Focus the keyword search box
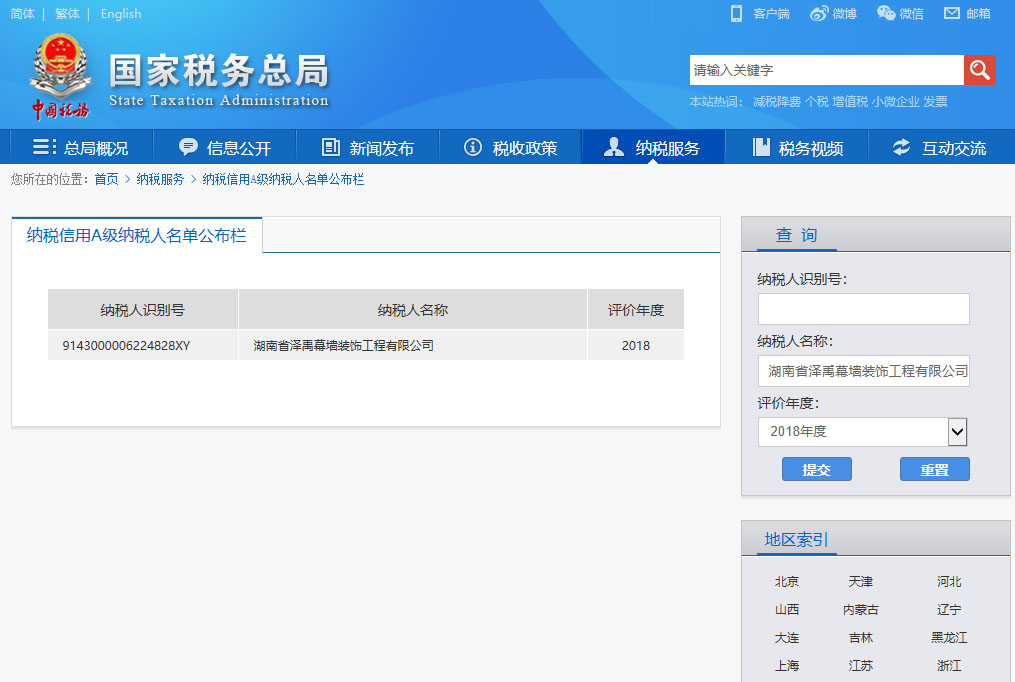 click(x=826, y=70)
